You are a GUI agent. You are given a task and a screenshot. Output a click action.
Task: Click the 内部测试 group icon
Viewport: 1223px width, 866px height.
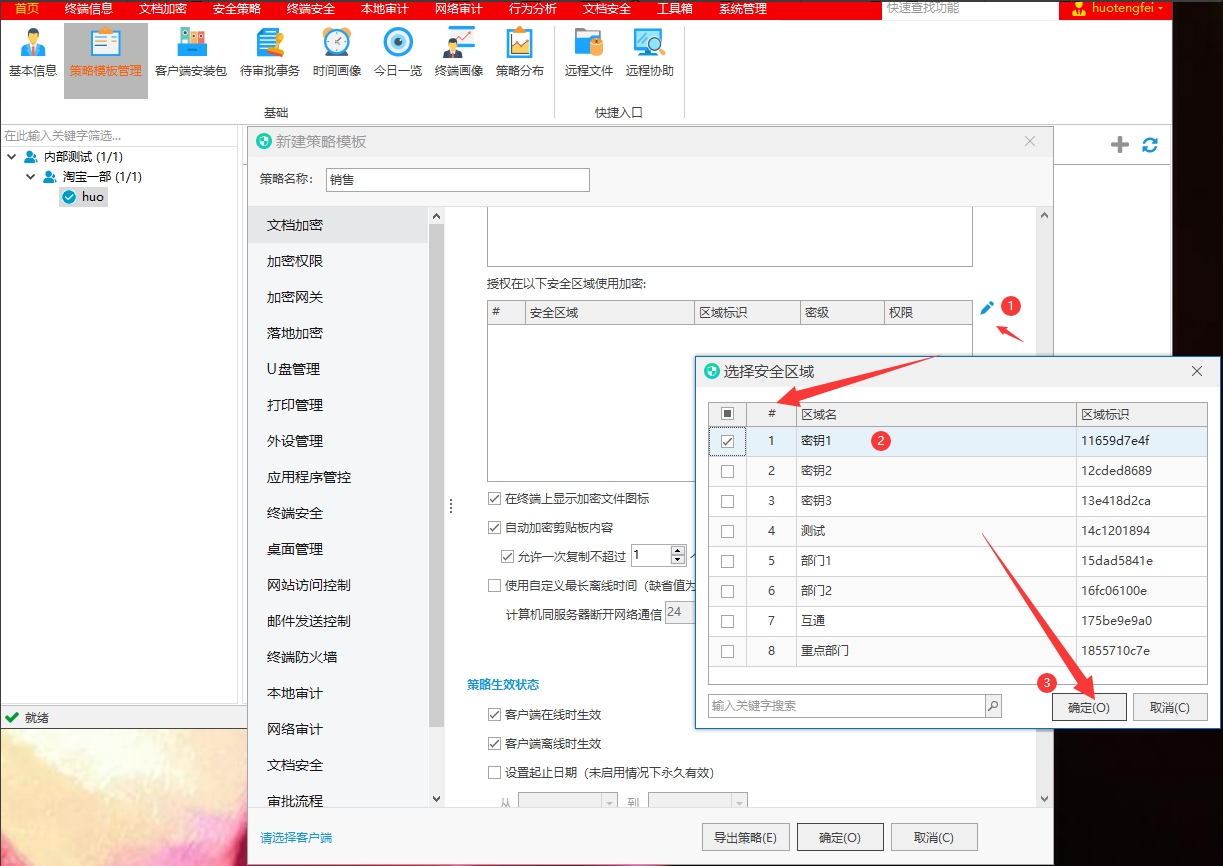coord(31,157)
